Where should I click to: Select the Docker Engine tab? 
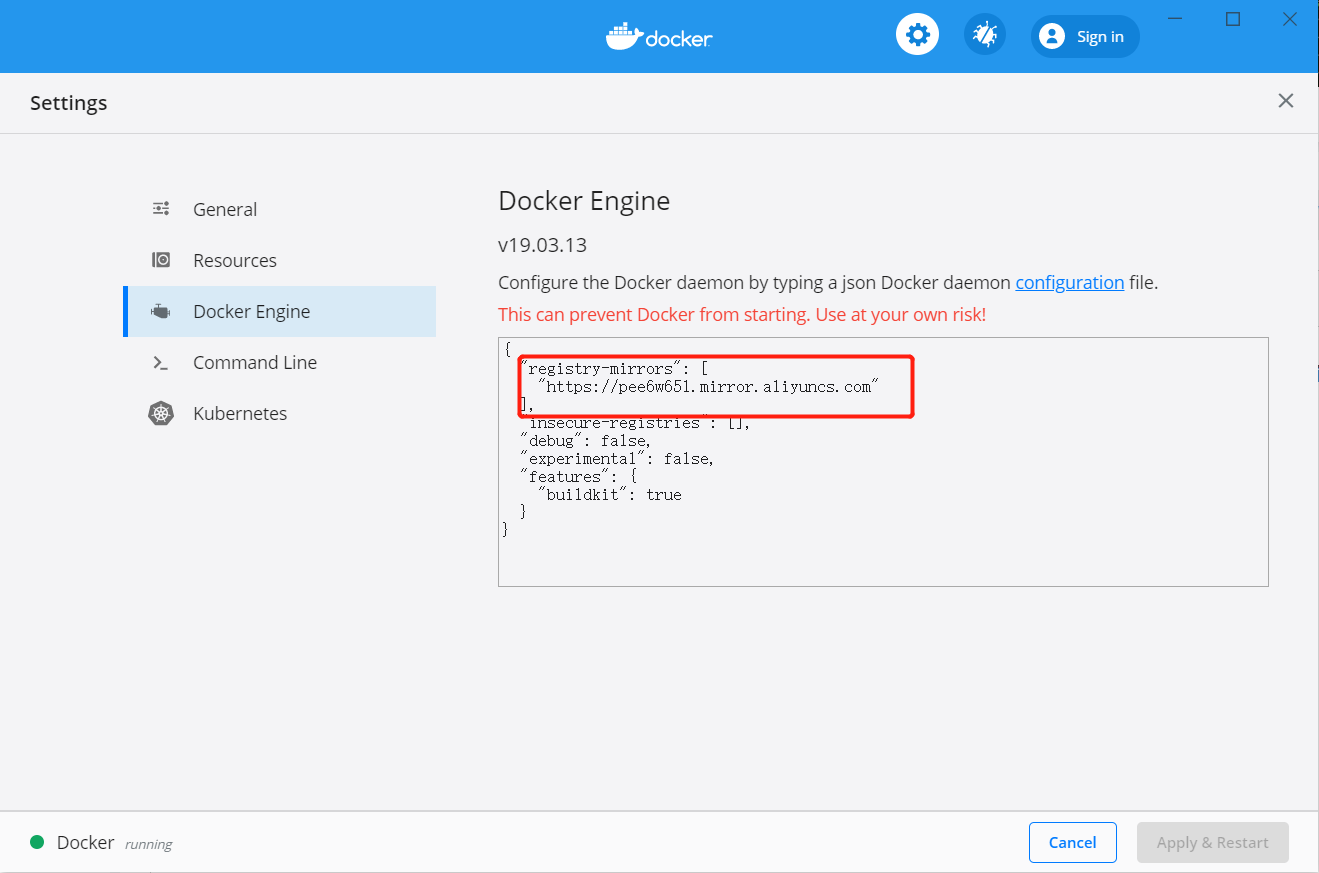(x=280, y=311)
